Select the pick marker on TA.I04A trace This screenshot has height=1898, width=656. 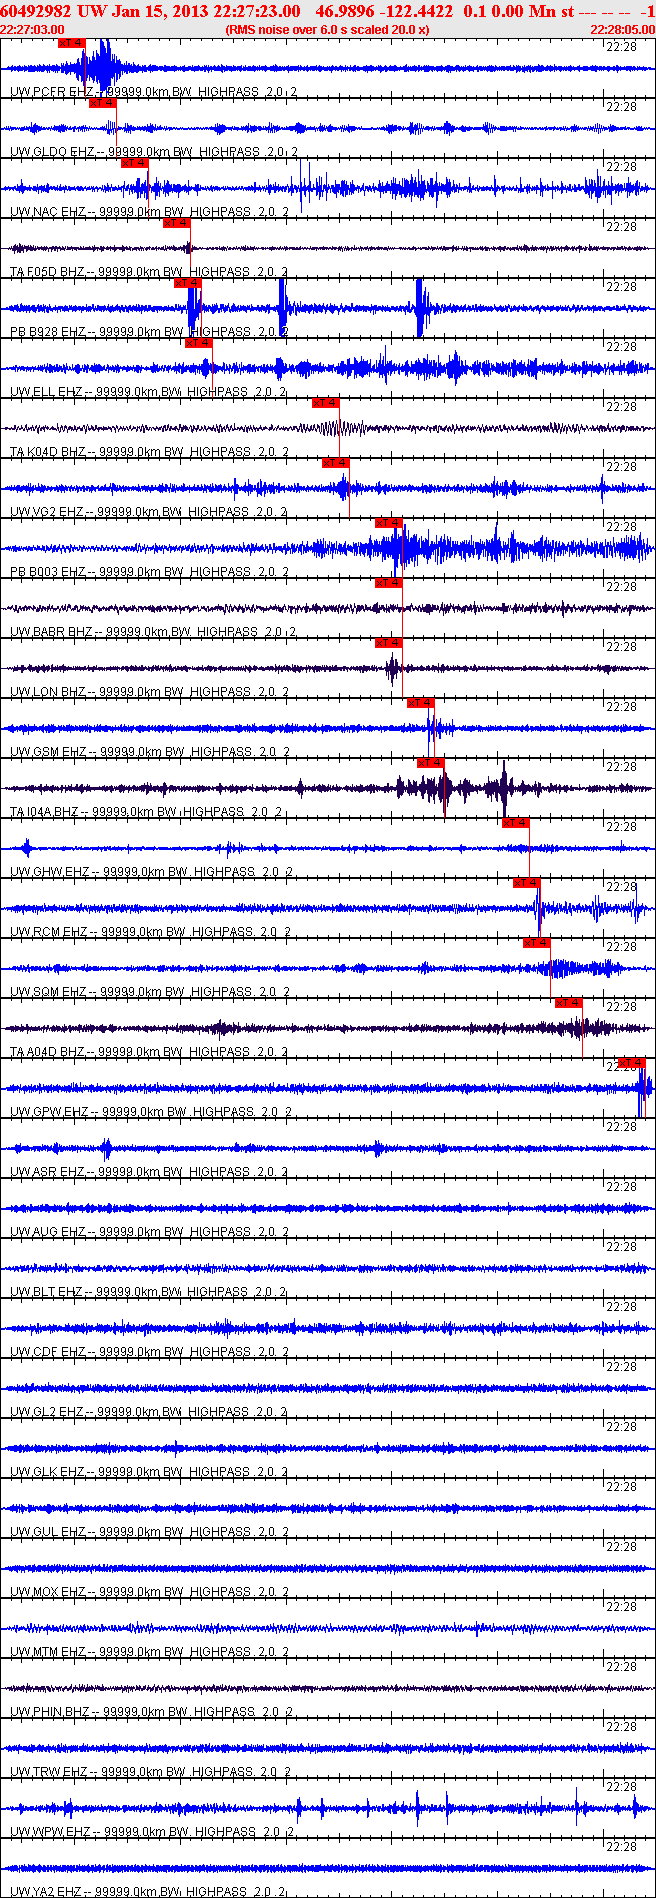click(x=430, y=763)
